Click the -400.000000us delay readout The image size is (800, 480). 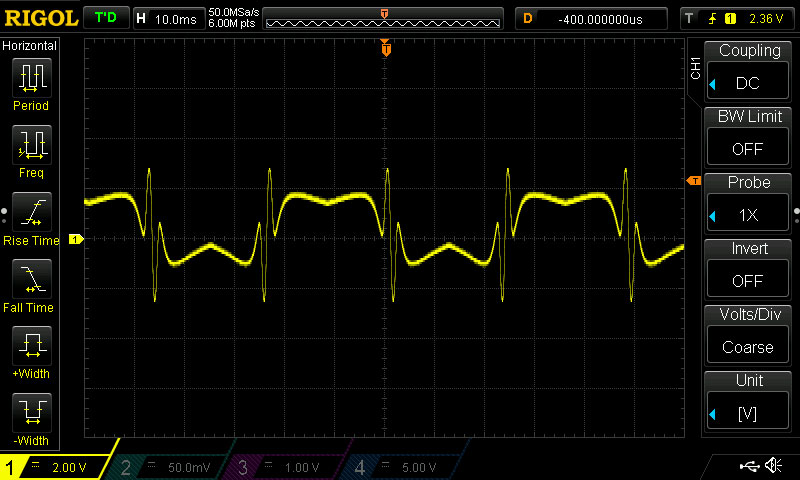point(602,18)
